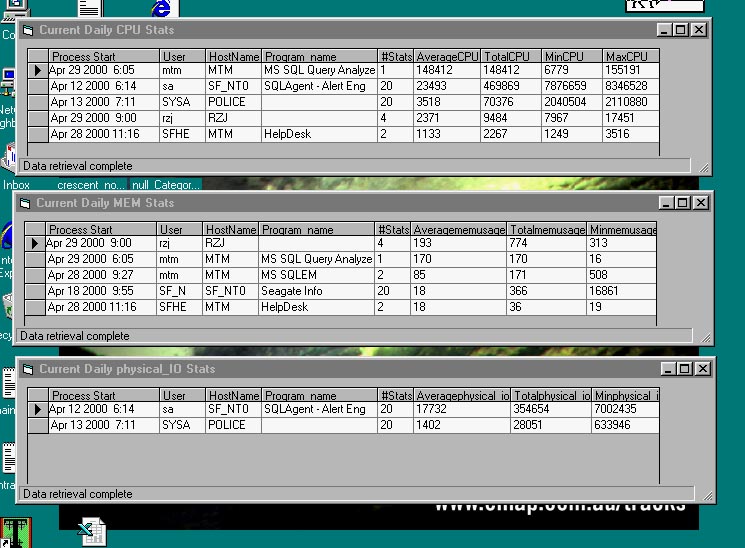Minimize the Current Daily physical_IO Stats window

point(668,369)
